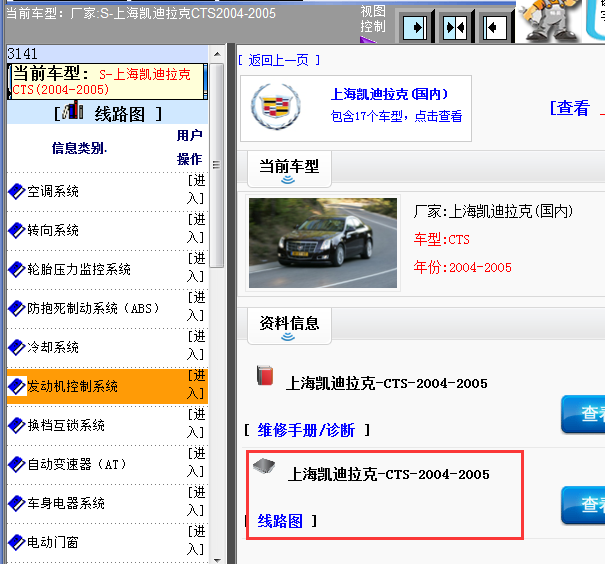Click [进入] for 换档互锁系统
The height and width of the screenshot is (564, 605).
click(196, 423)
